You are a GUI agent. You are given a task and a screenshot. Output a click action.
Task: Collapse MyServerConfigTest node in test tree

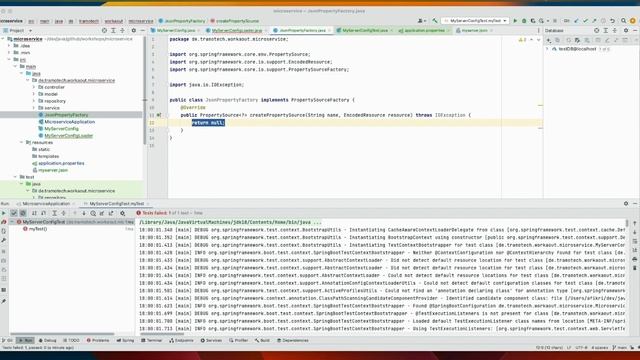point(12,222)
